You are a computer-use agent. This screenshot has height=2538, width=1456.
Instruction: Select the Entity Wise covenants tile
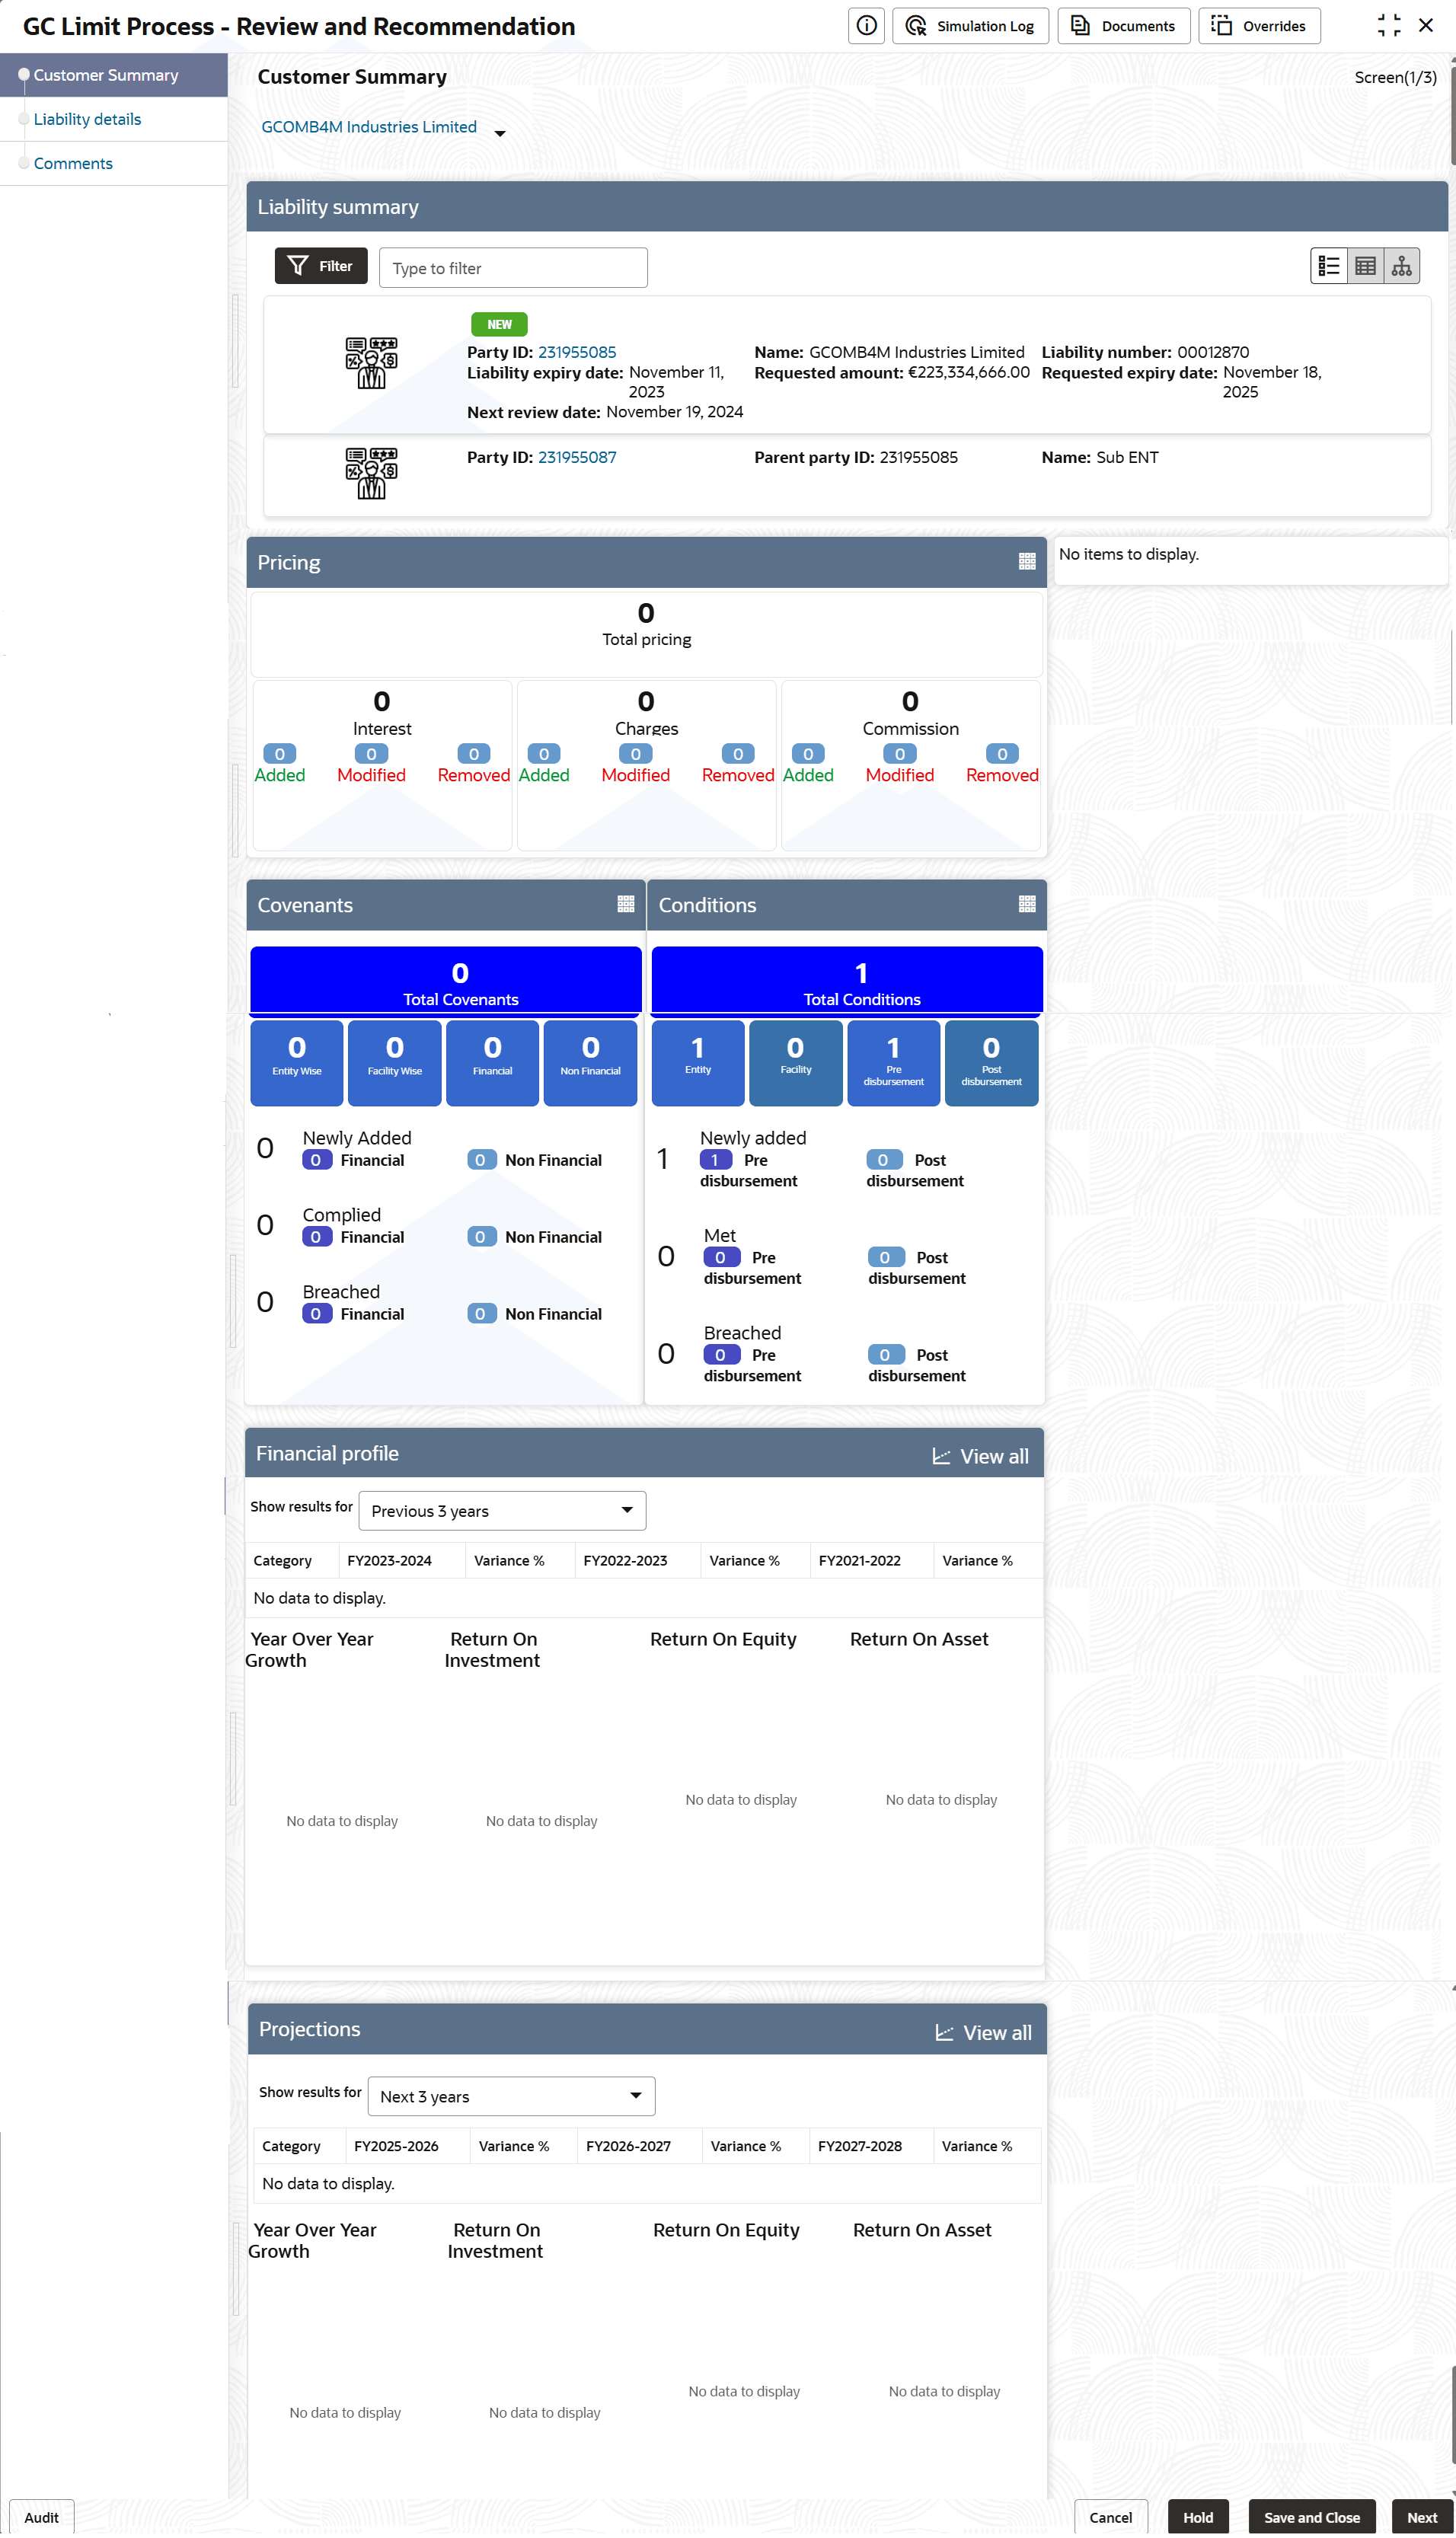297,1062
